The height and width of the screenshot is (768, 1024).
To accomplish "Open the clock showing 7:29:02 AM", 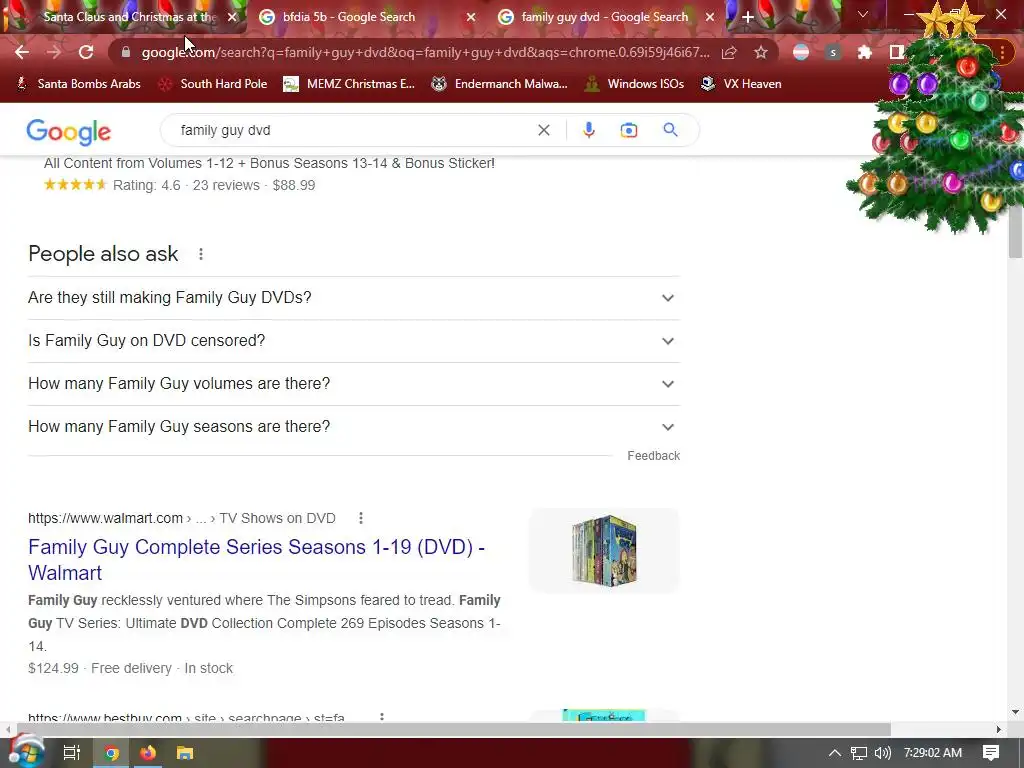I will 933,753.
